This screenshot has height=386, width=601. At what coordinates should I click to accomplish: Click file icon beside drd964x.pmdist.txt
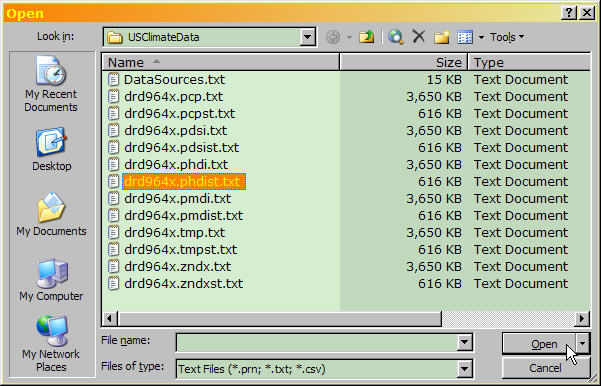click(x=113, y=215)
